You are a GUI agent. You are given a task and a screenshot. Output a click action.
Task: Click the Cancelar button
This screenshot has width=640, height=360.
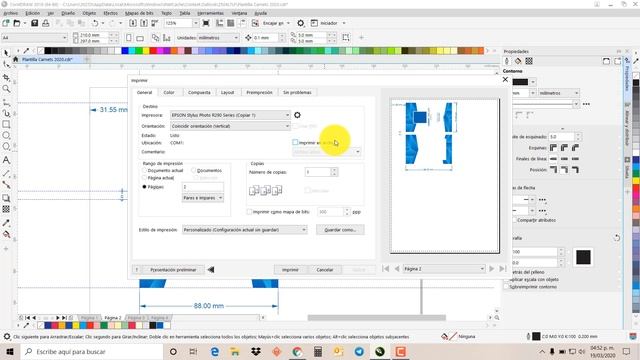point(325,270)
